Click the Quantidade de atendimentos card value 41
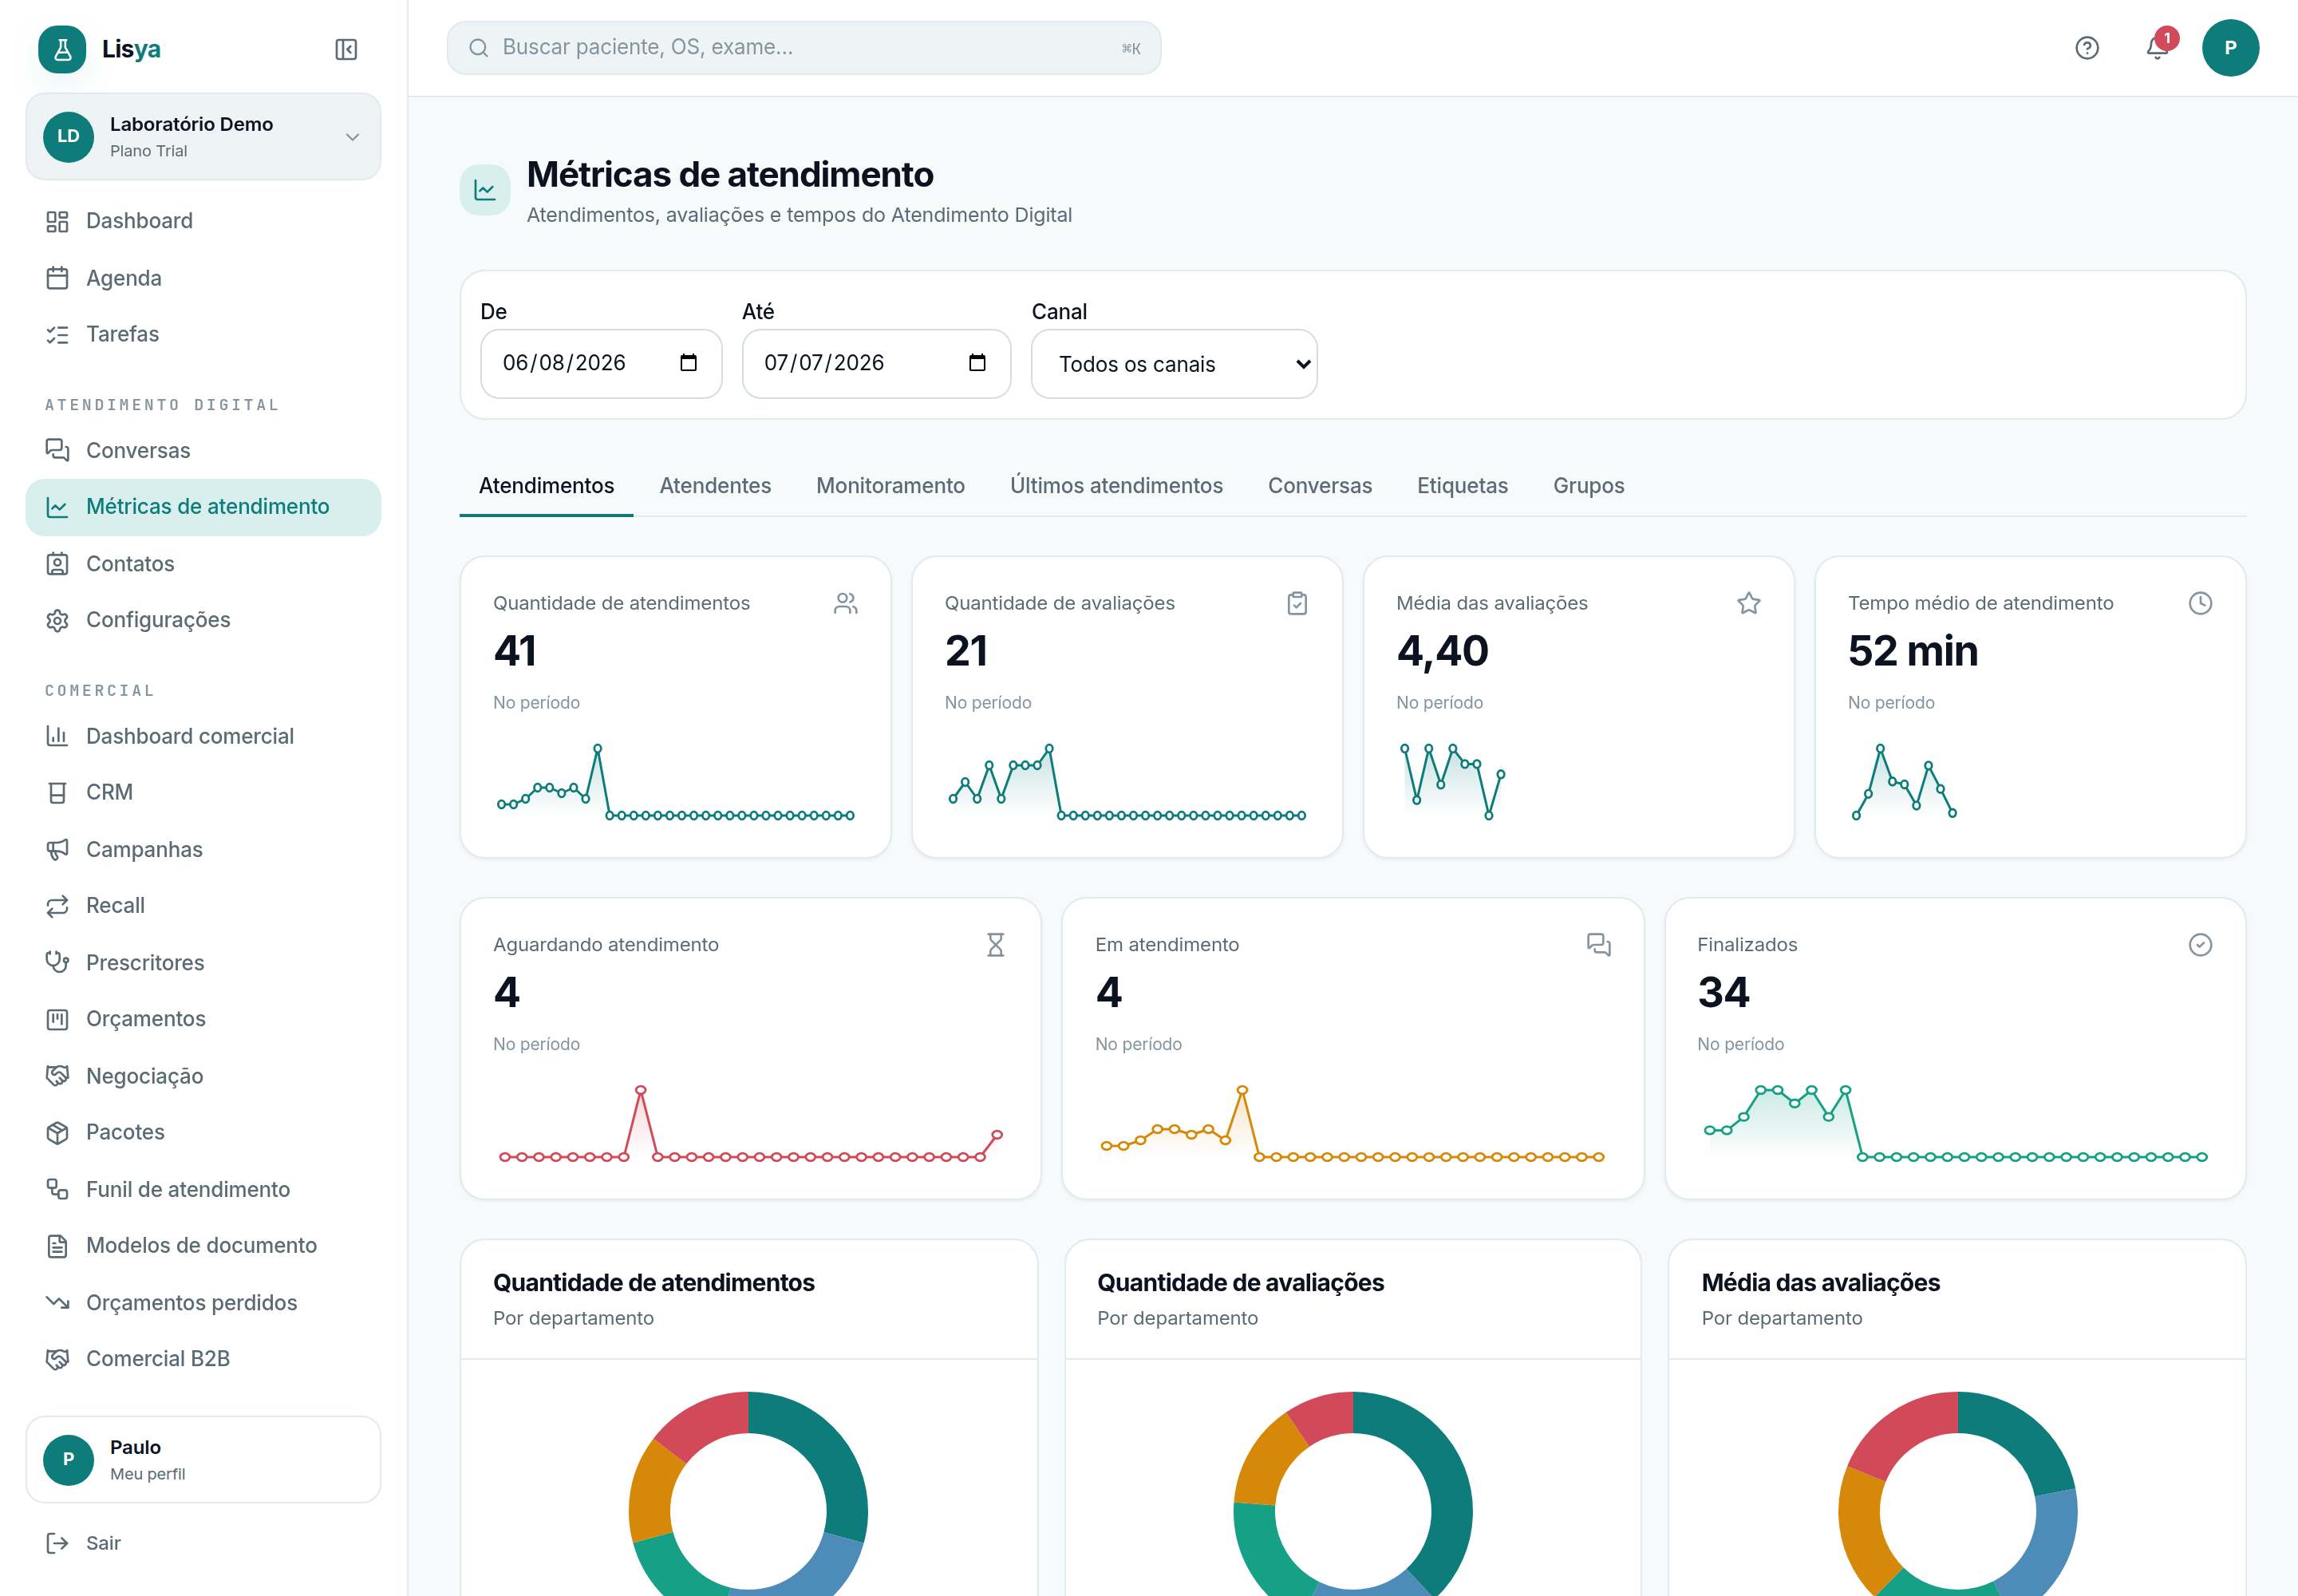The width and height of the screenshot is (2298, 1596). coord(515,651)
